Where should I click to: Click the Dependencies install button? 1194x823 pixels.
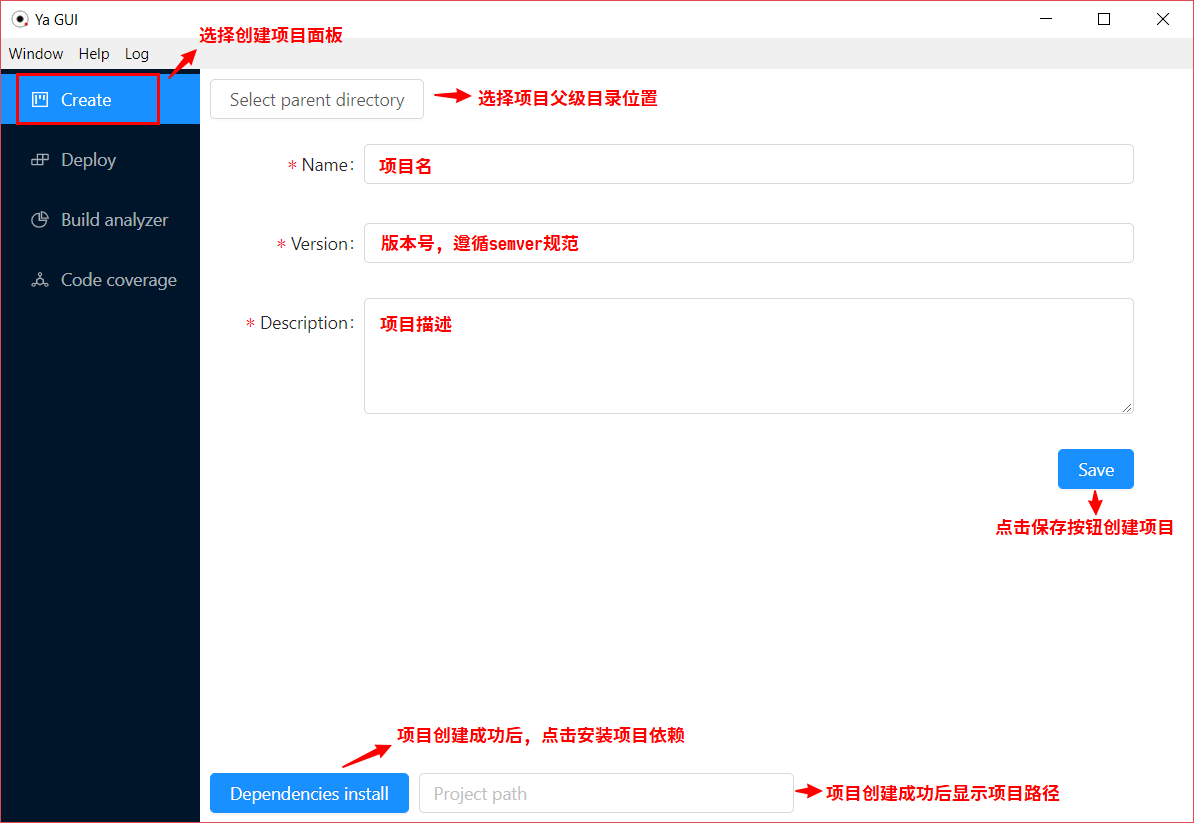[x=309, y=793]
